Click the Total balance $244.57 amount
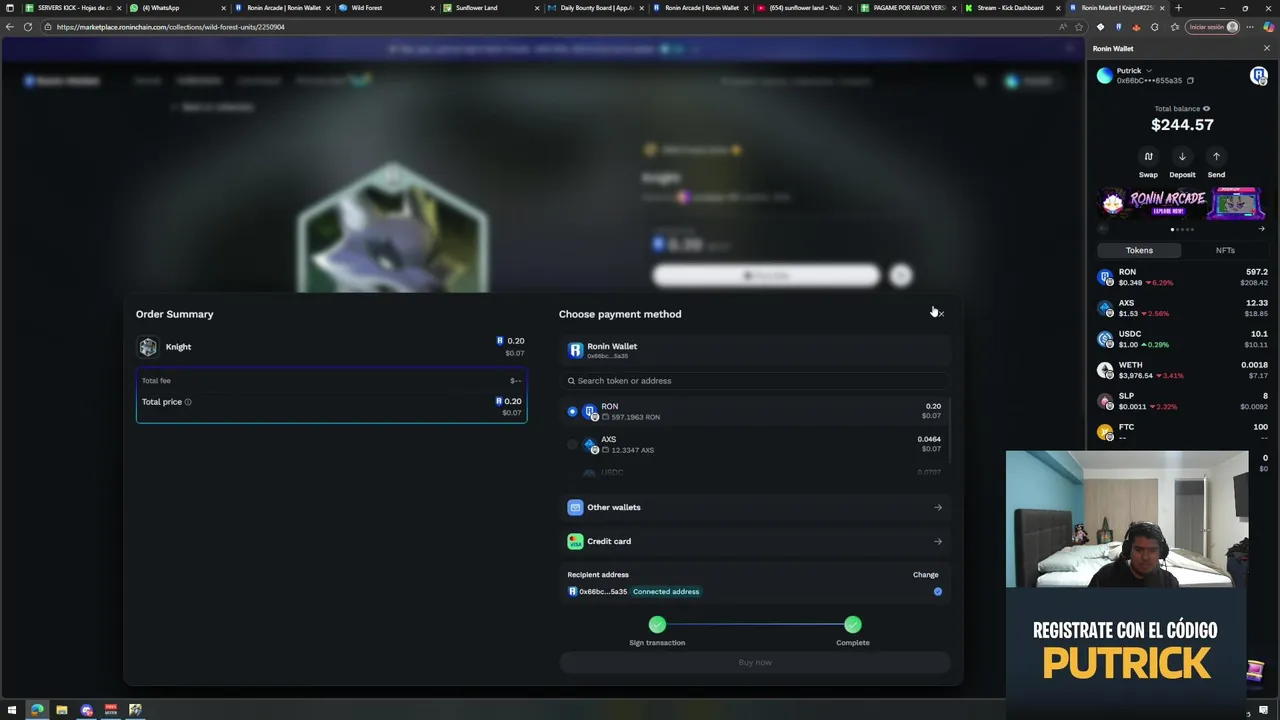The height and width of the screenshot is (720, 1280). point(1182,125)
